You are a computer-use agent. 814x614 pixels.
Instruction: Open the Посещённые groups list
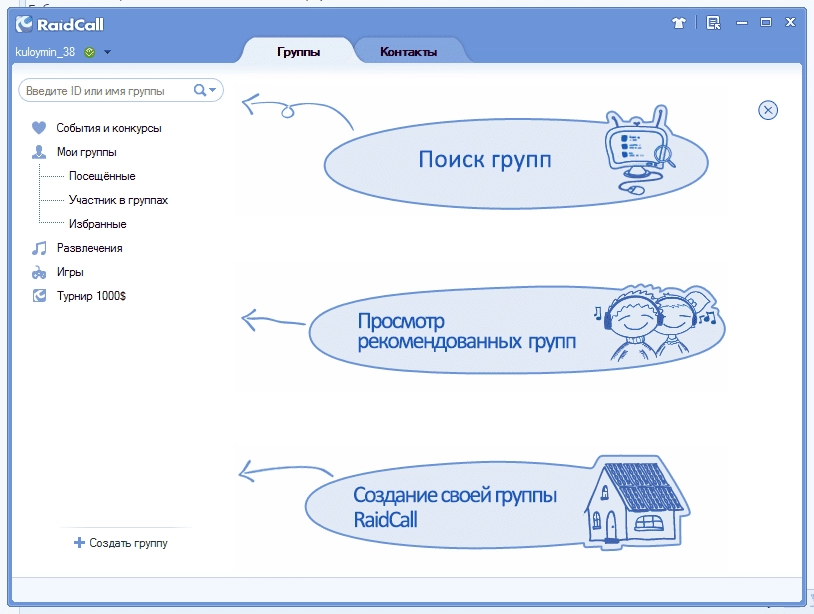coord(102,176)
